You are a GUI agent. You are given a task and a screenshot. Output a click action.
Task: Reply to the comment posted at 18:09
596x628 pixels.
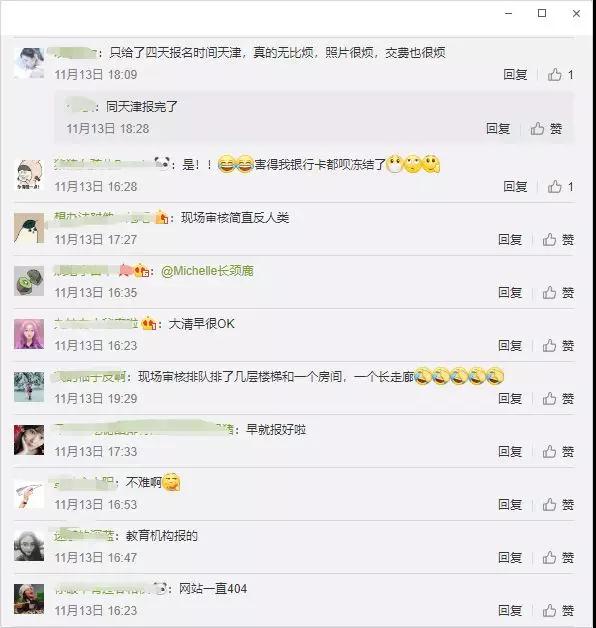515,74
